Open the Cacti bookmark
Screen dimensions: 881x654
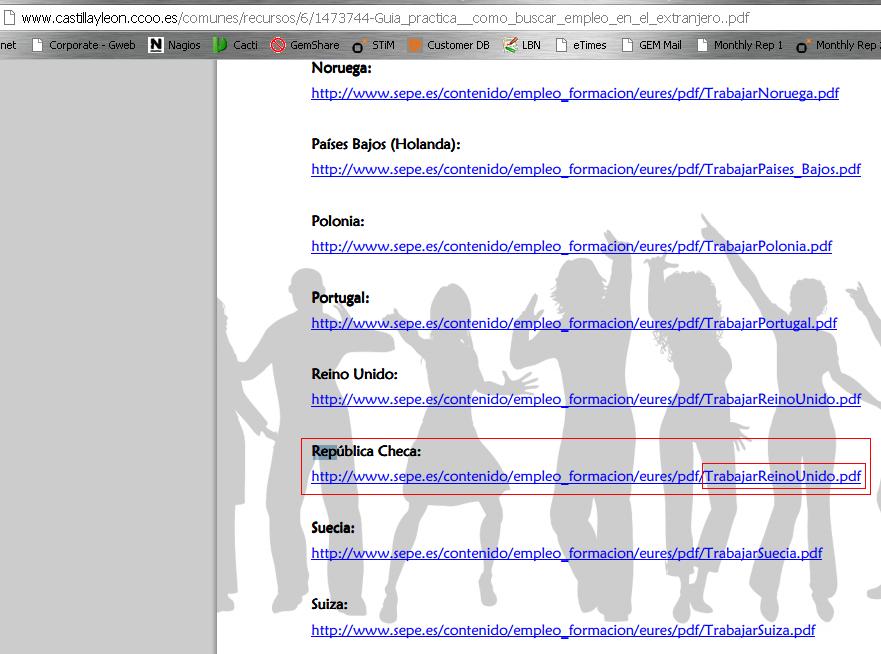(x=235, y=45)
